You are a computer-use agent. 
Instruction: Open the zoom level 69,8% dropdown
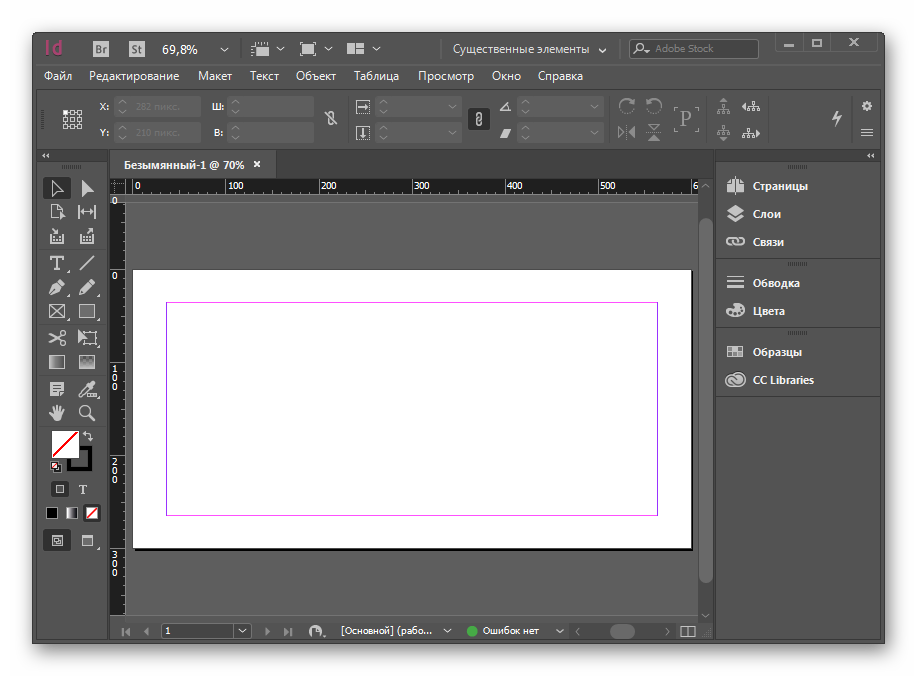click(x=224, y=49)
